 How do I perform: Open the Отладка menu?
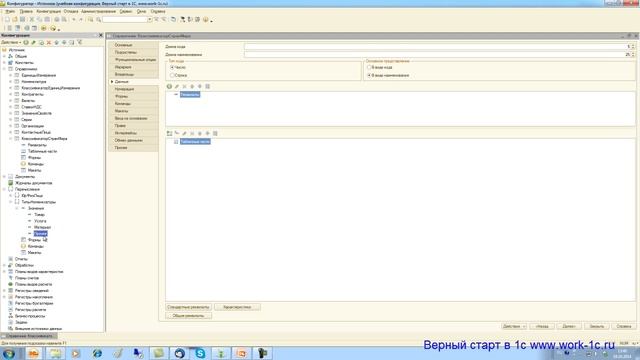coord(71,11)
